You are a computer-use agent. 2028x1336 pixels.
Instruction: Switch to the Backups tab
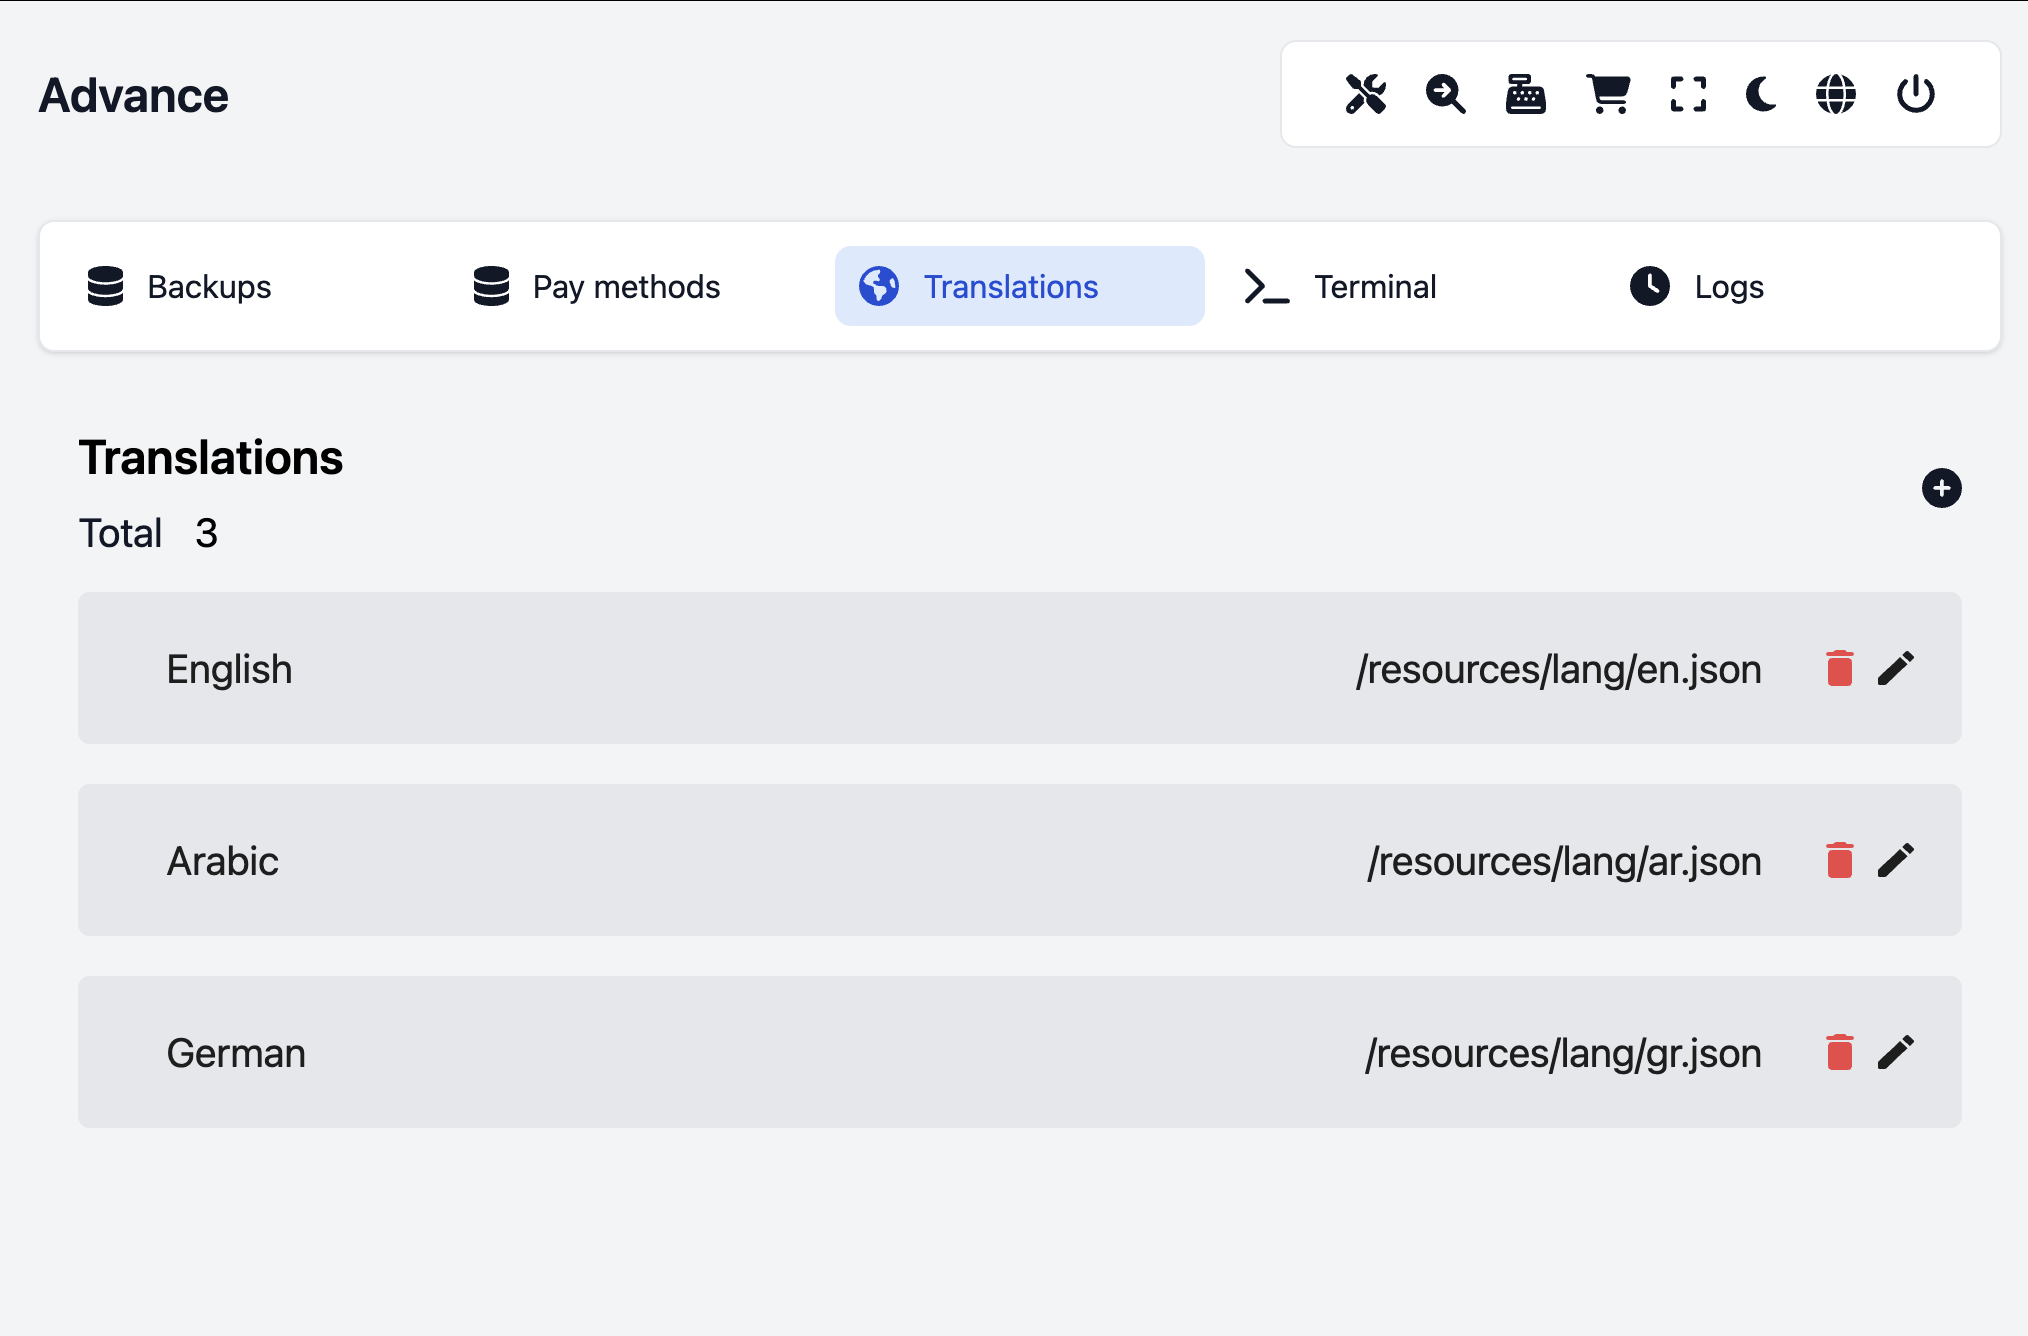(180, 287)
